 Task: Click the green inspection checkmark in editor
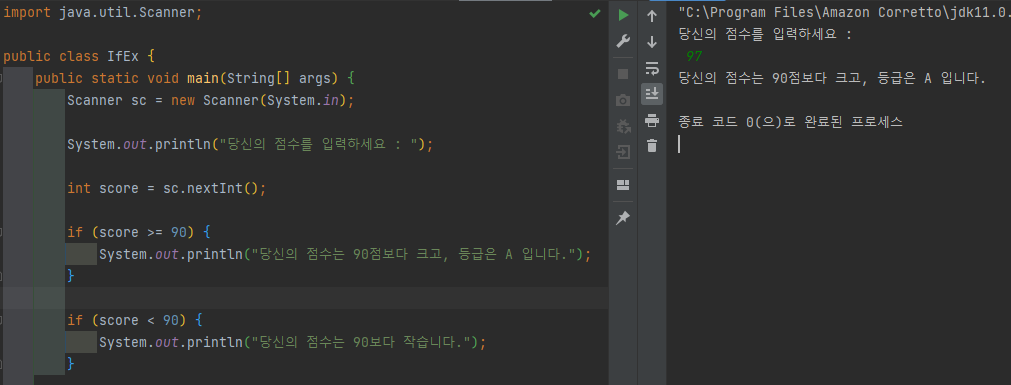point(594,14)
